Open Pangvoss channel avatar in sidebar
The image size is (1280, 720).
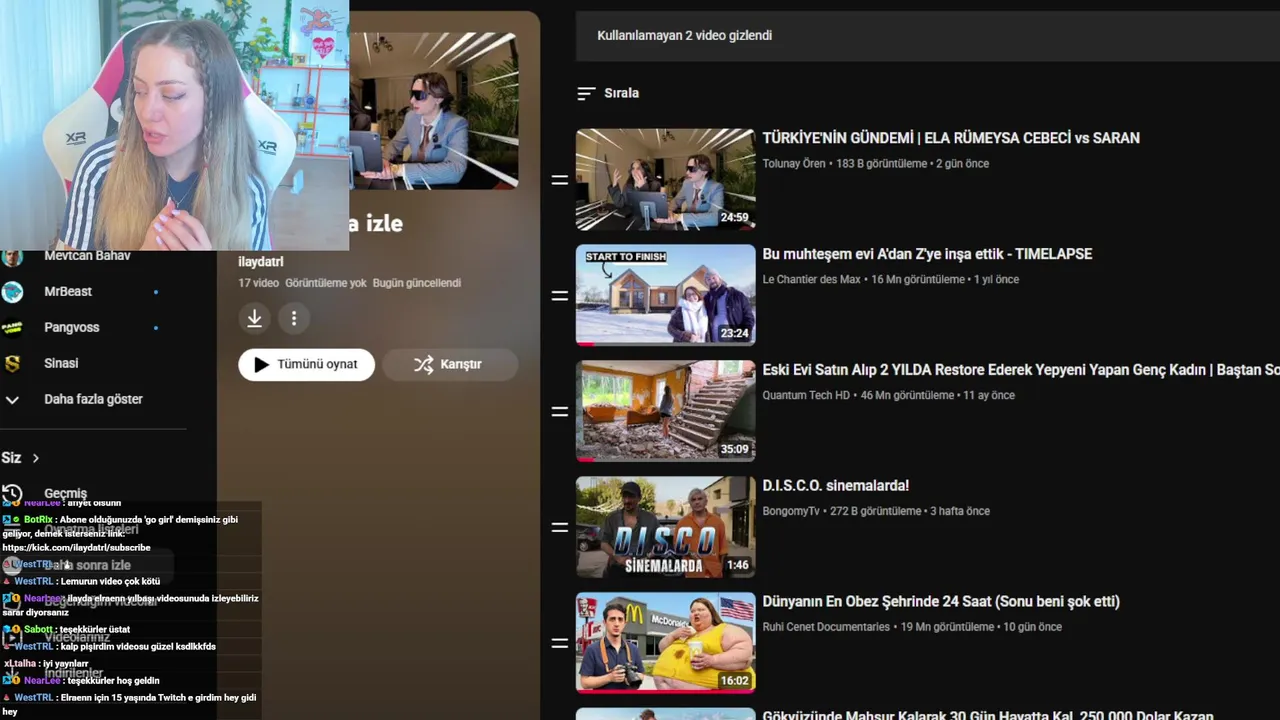12,327
